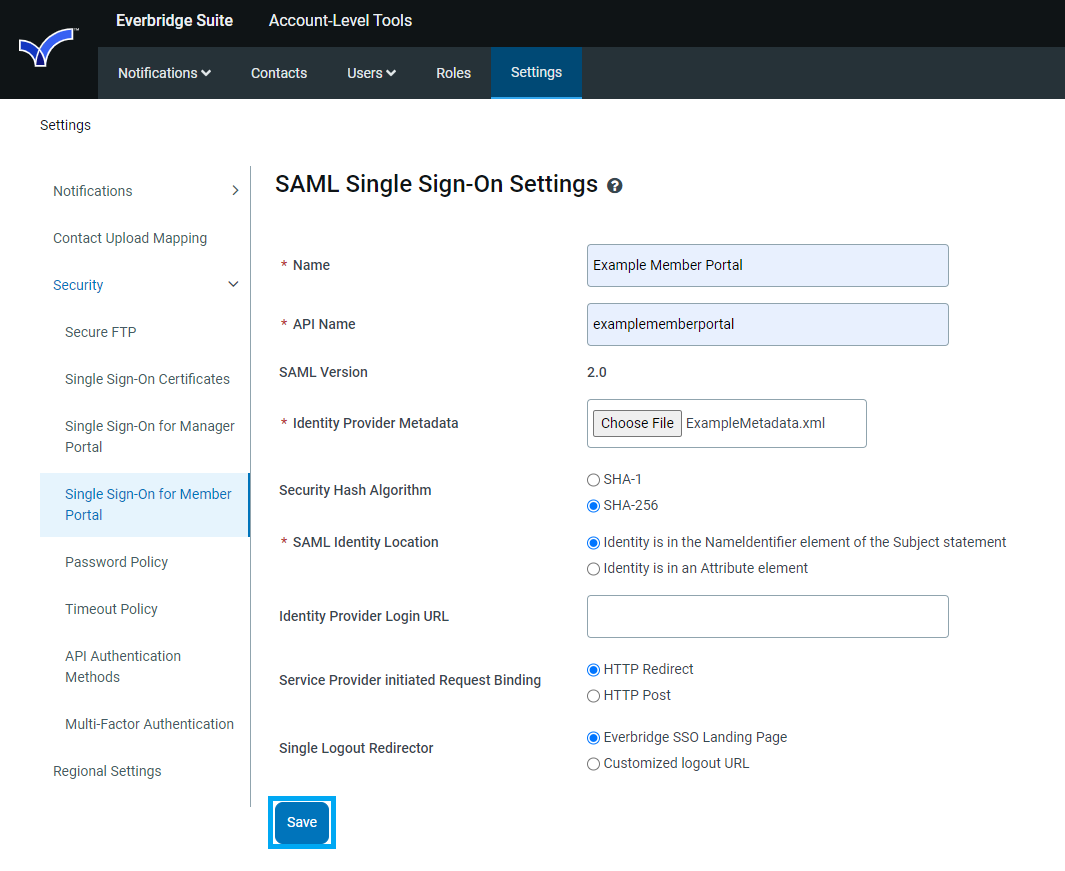Image resolution: width=1065 pixels, height=871 pixels.
Task: Open Multi-Factor Authentication settings
Action: tap(149, 724)
